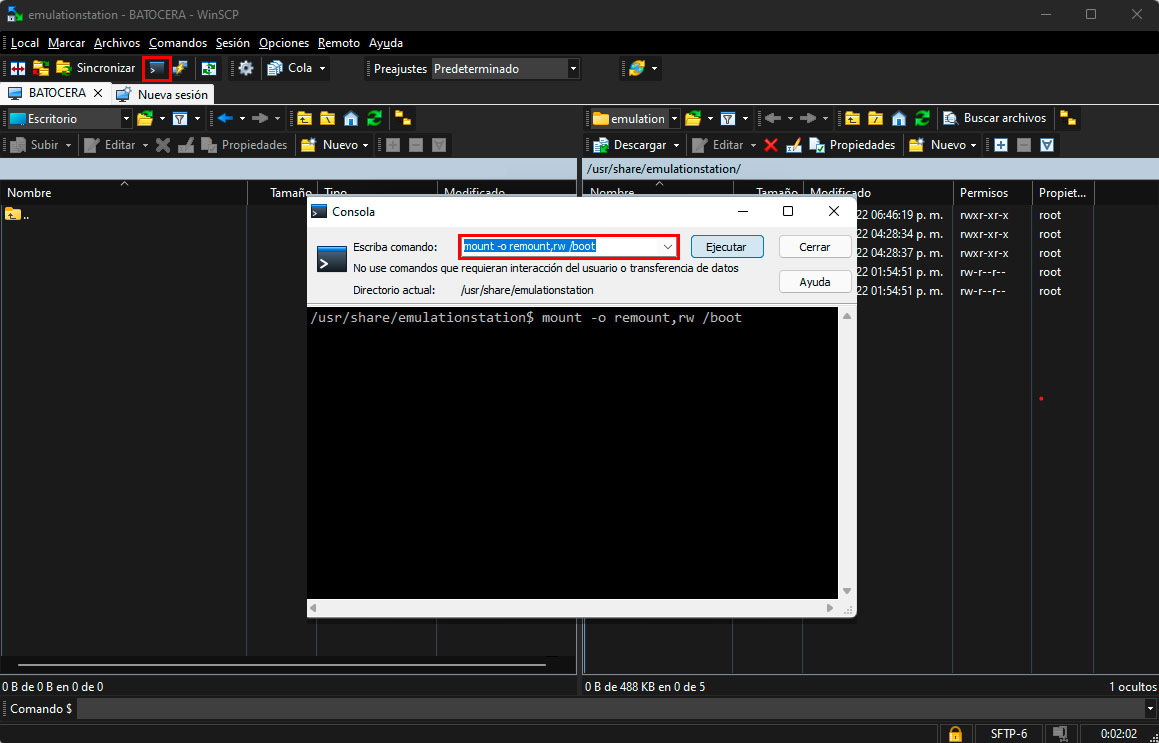
Task: Show remote directory tree icon
Action: [x=1067, y=118]
